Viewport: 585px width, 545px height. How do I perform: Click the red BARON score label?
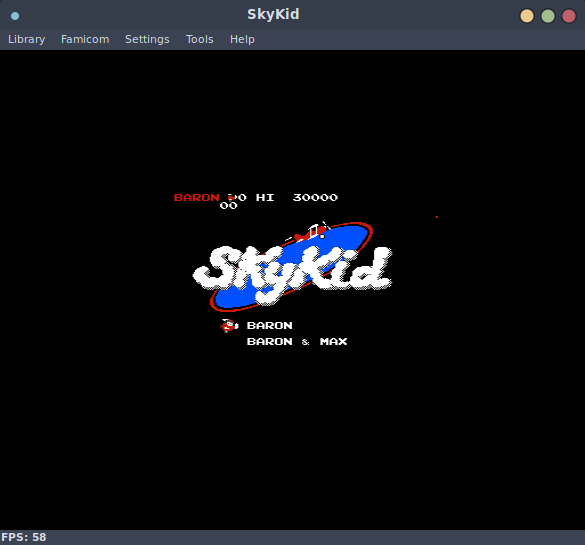197,197
